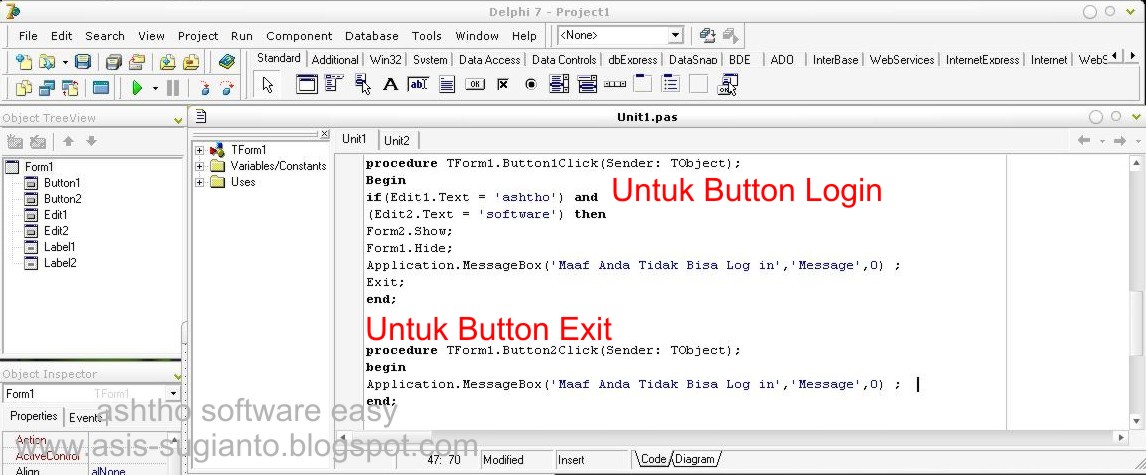Viewport: 1146px width, 475px height.
Task: Click the Pause program icon
Action: [x=173, y=88]
